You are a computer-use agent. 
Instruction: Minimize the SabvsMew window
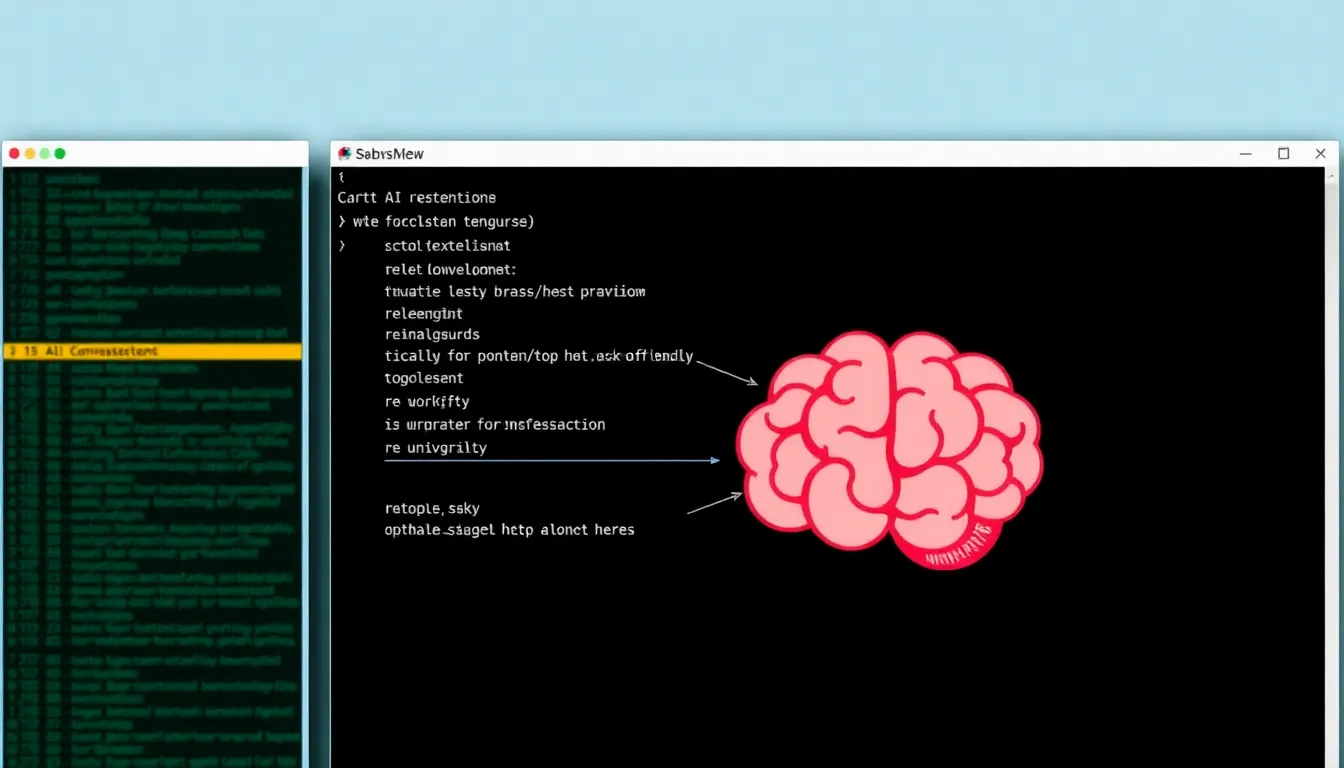[x=1246, y=154]
